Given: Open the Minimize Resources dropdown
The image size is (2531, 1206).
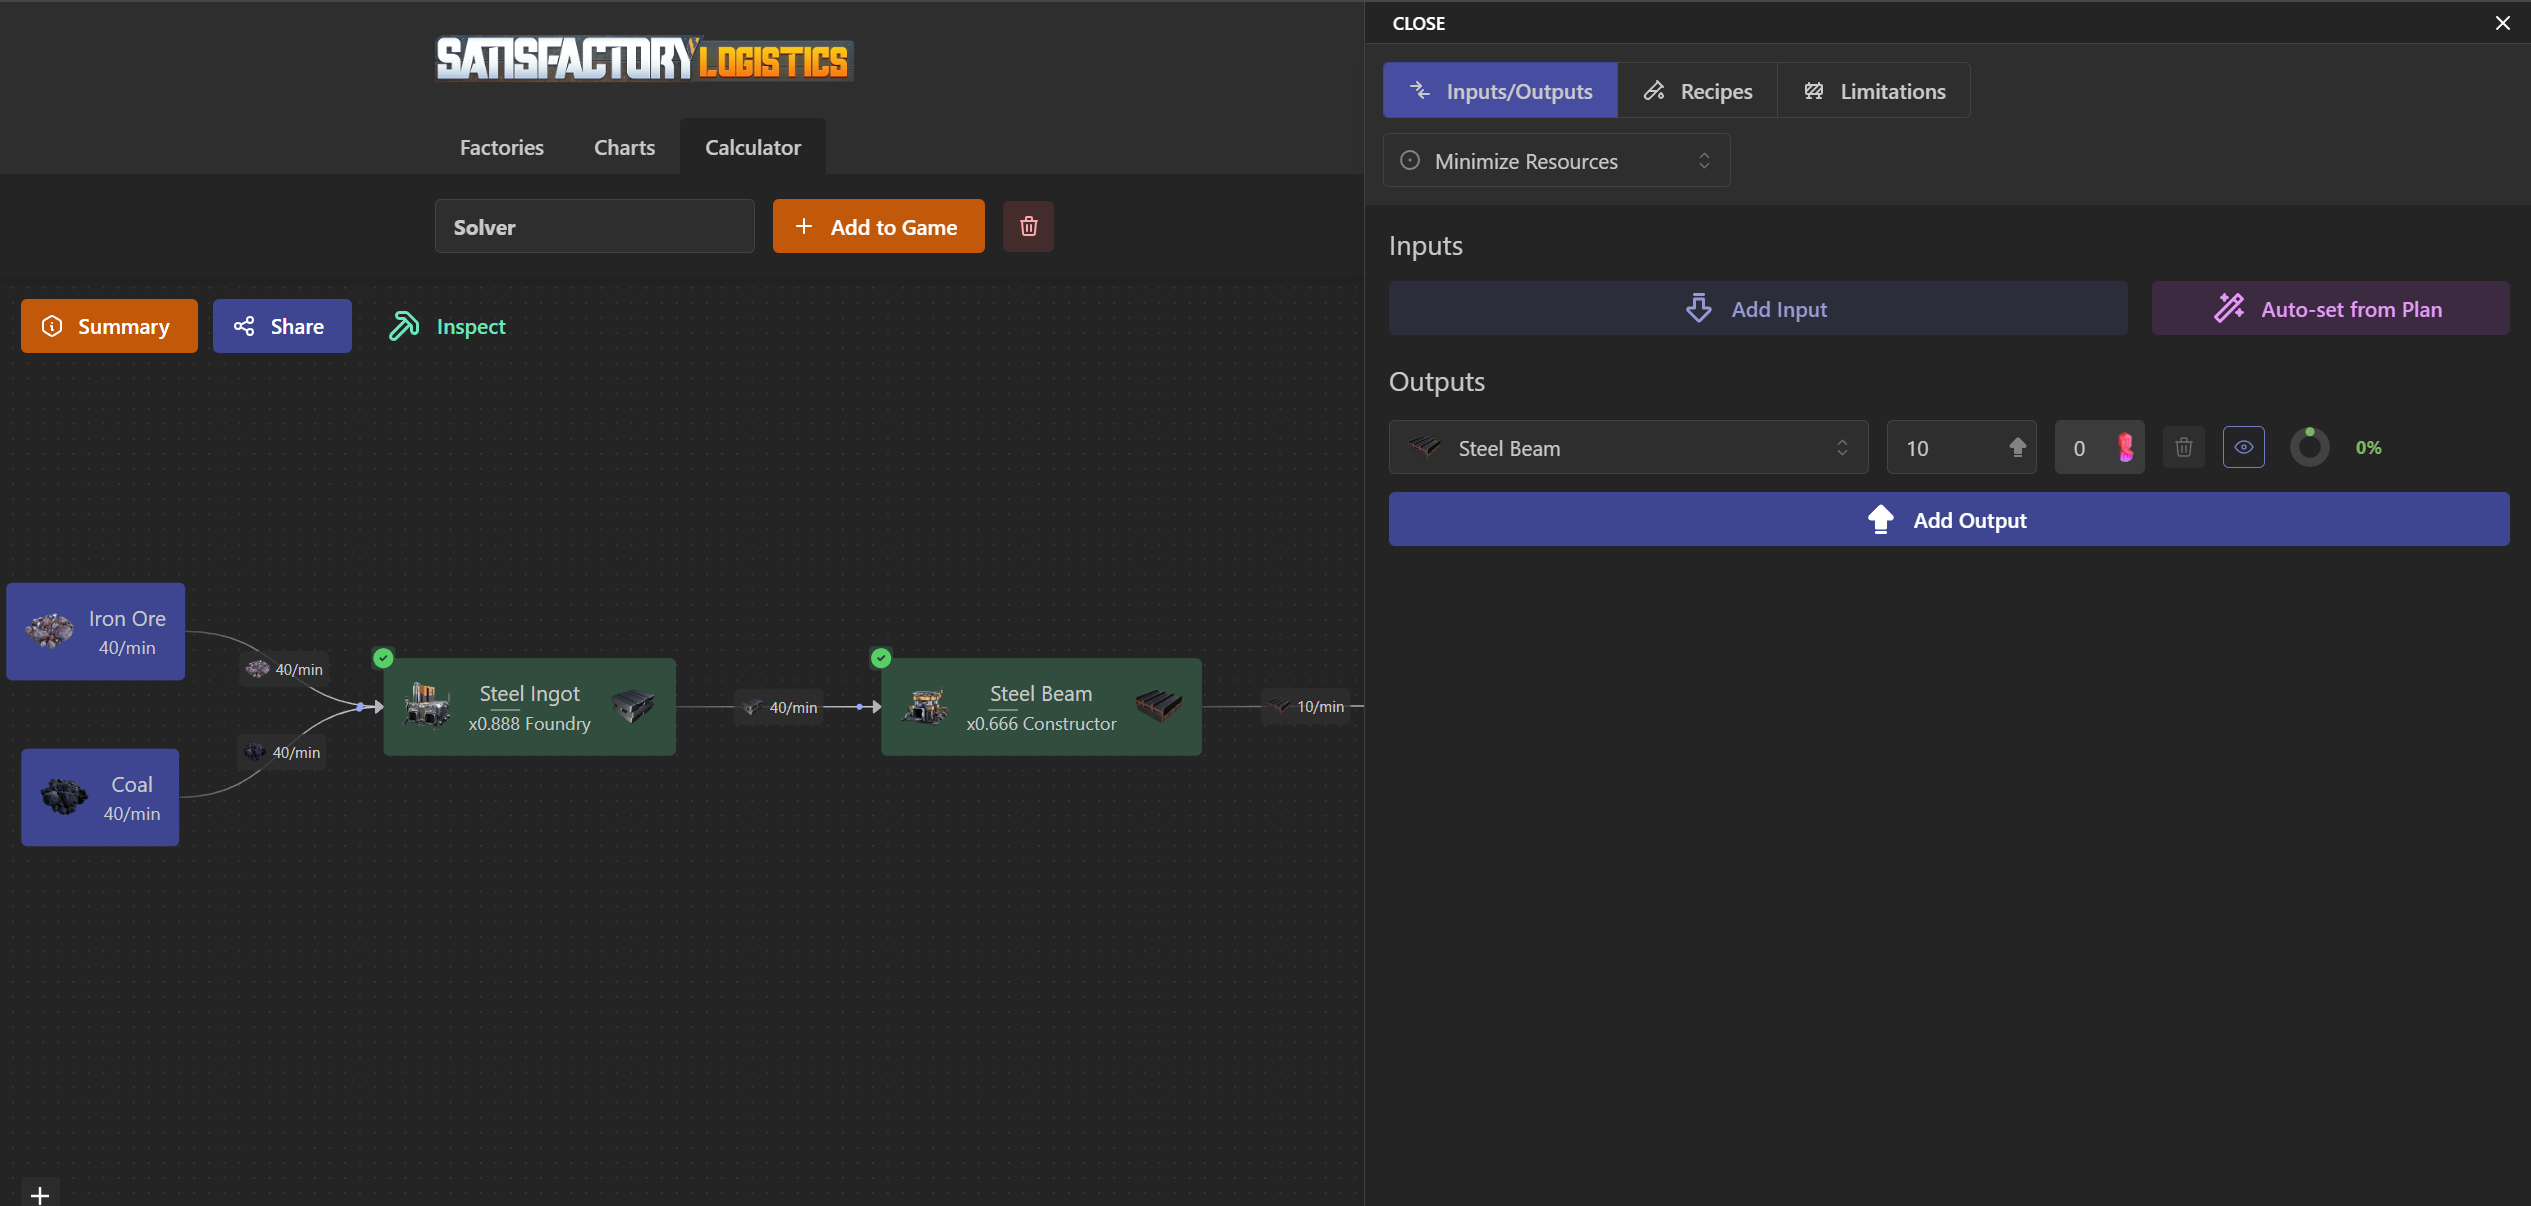Looking at the screenshot, I should click(x=1556, y=161).
